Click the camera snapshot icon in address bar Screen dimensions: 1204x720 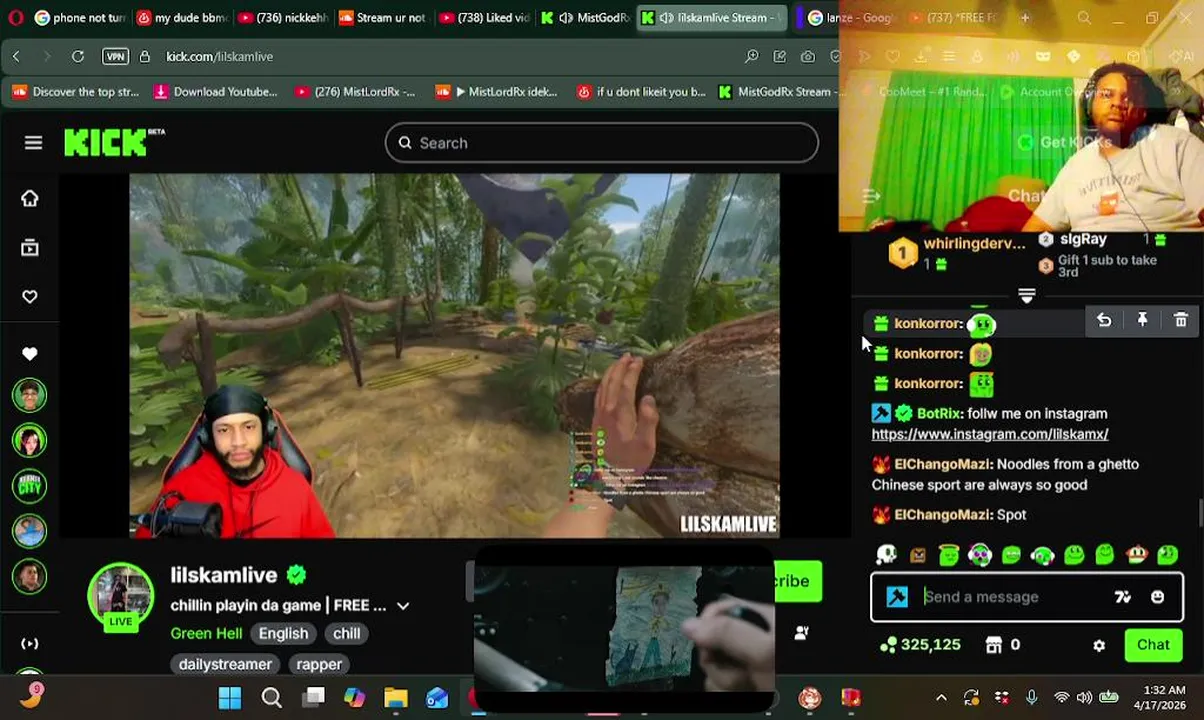(807, 57)
